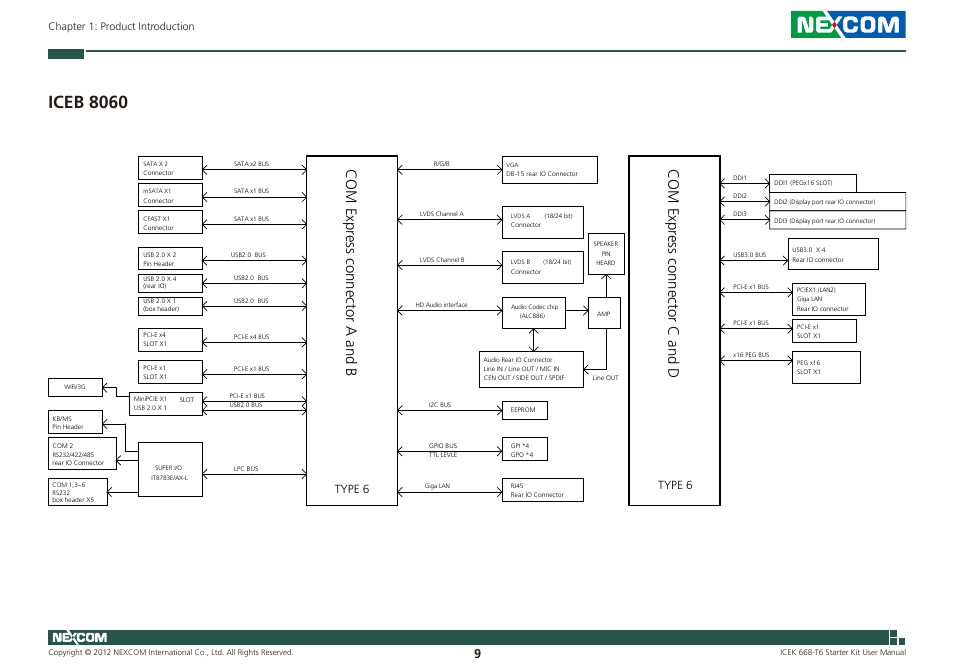Click the 'USB3.0 BUS' label
954x672 pixels.
tap(750, 255)
